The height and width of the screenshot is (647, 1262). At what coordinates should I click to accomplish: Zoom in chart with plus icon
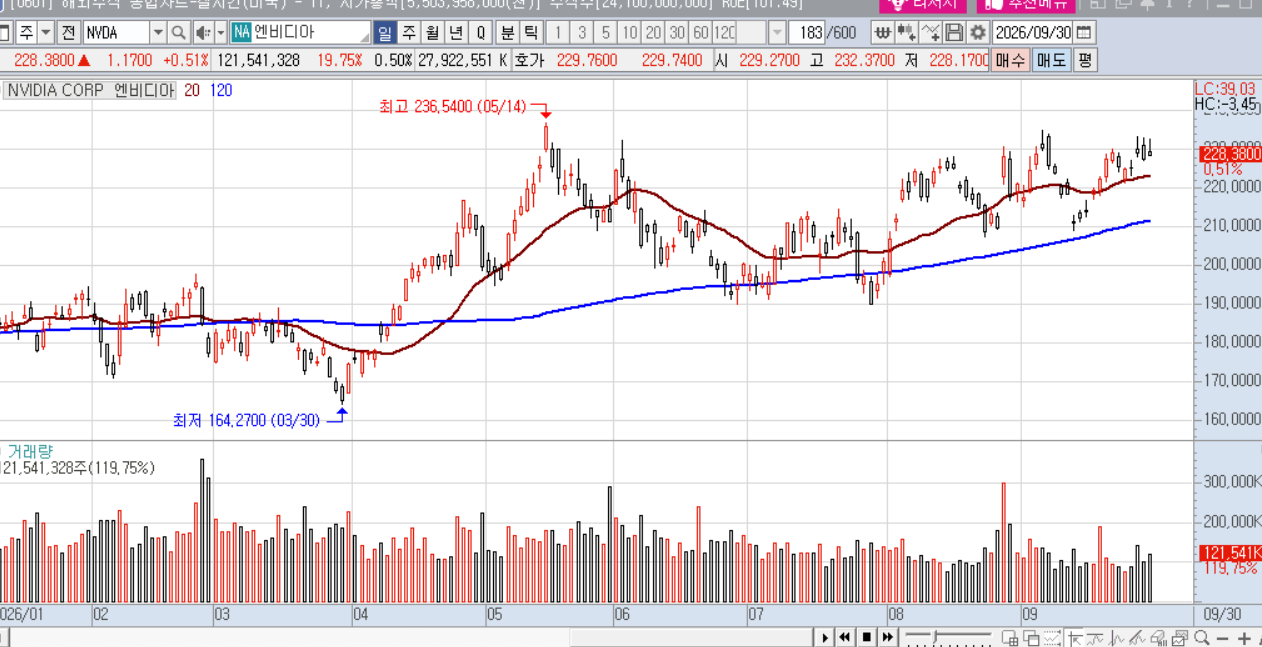[x=1244, y=638]
